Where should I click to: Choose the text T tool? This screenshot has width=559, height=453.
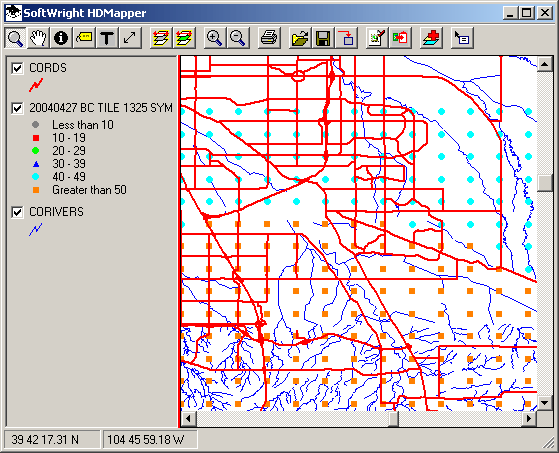(x=107, y=38)
